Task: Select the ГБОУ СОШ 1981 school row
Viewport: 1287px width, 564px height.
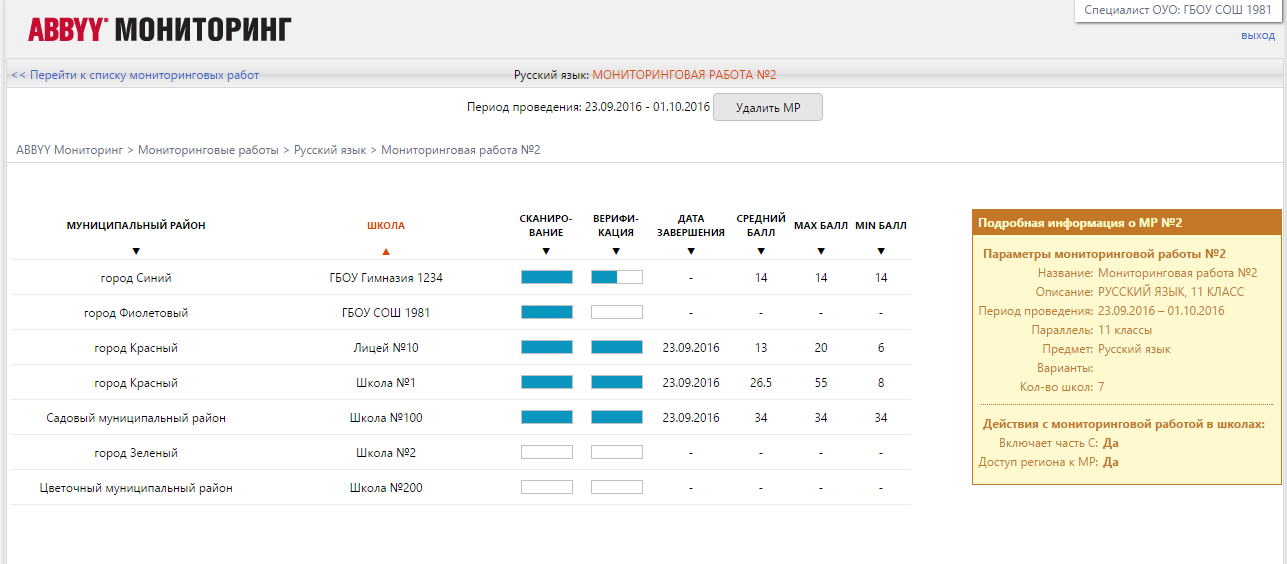Action: [x=386, y=313]
